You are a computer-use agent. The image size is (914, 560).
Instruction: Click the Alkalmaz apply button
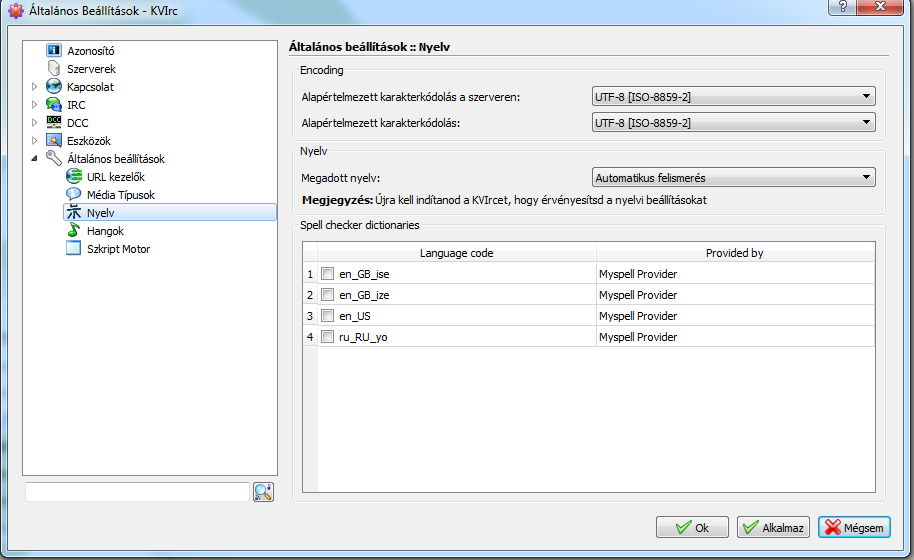773,527
